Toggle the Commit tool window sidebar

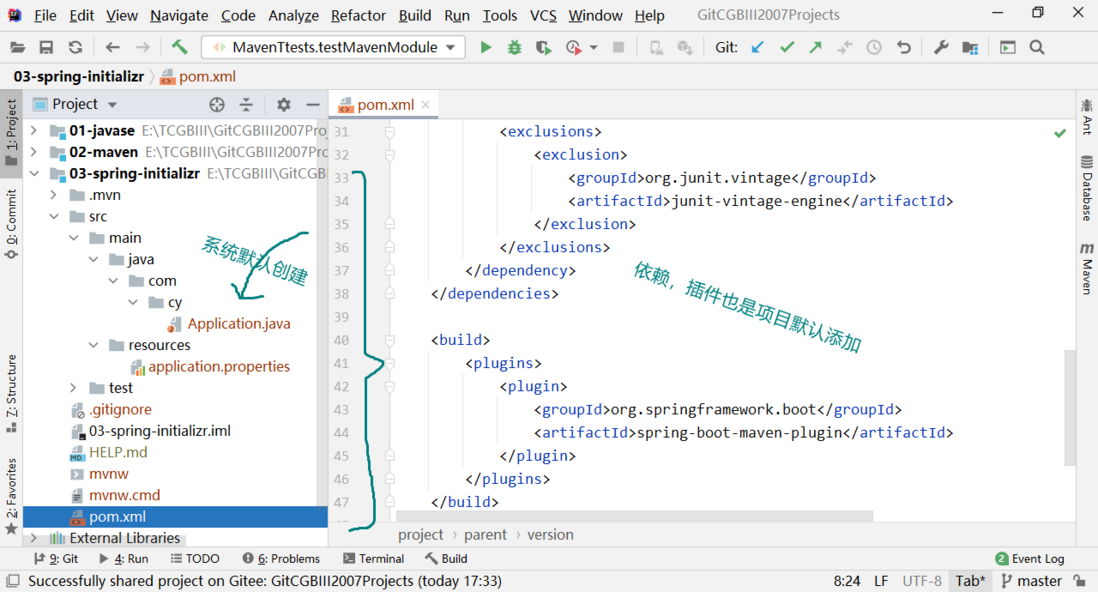click(11, 224)
